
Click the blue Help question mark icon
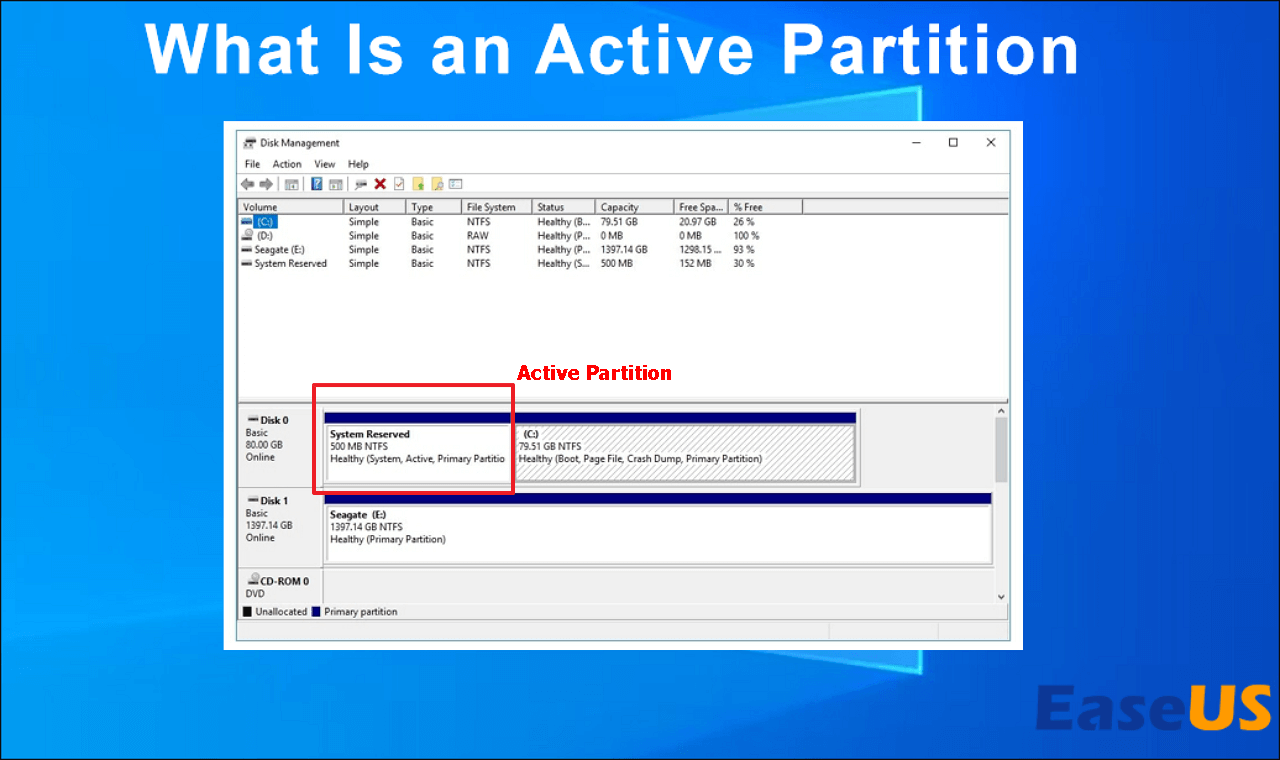point(316,184)
